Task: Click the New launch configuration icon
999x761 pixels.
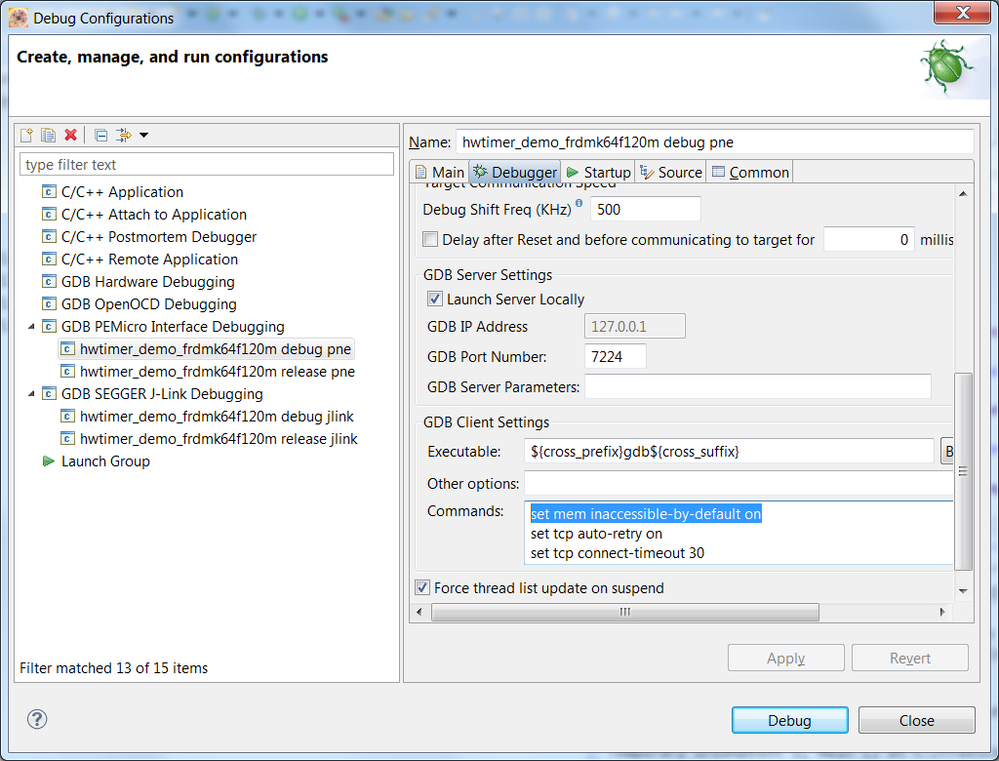Action: (27, 135)
